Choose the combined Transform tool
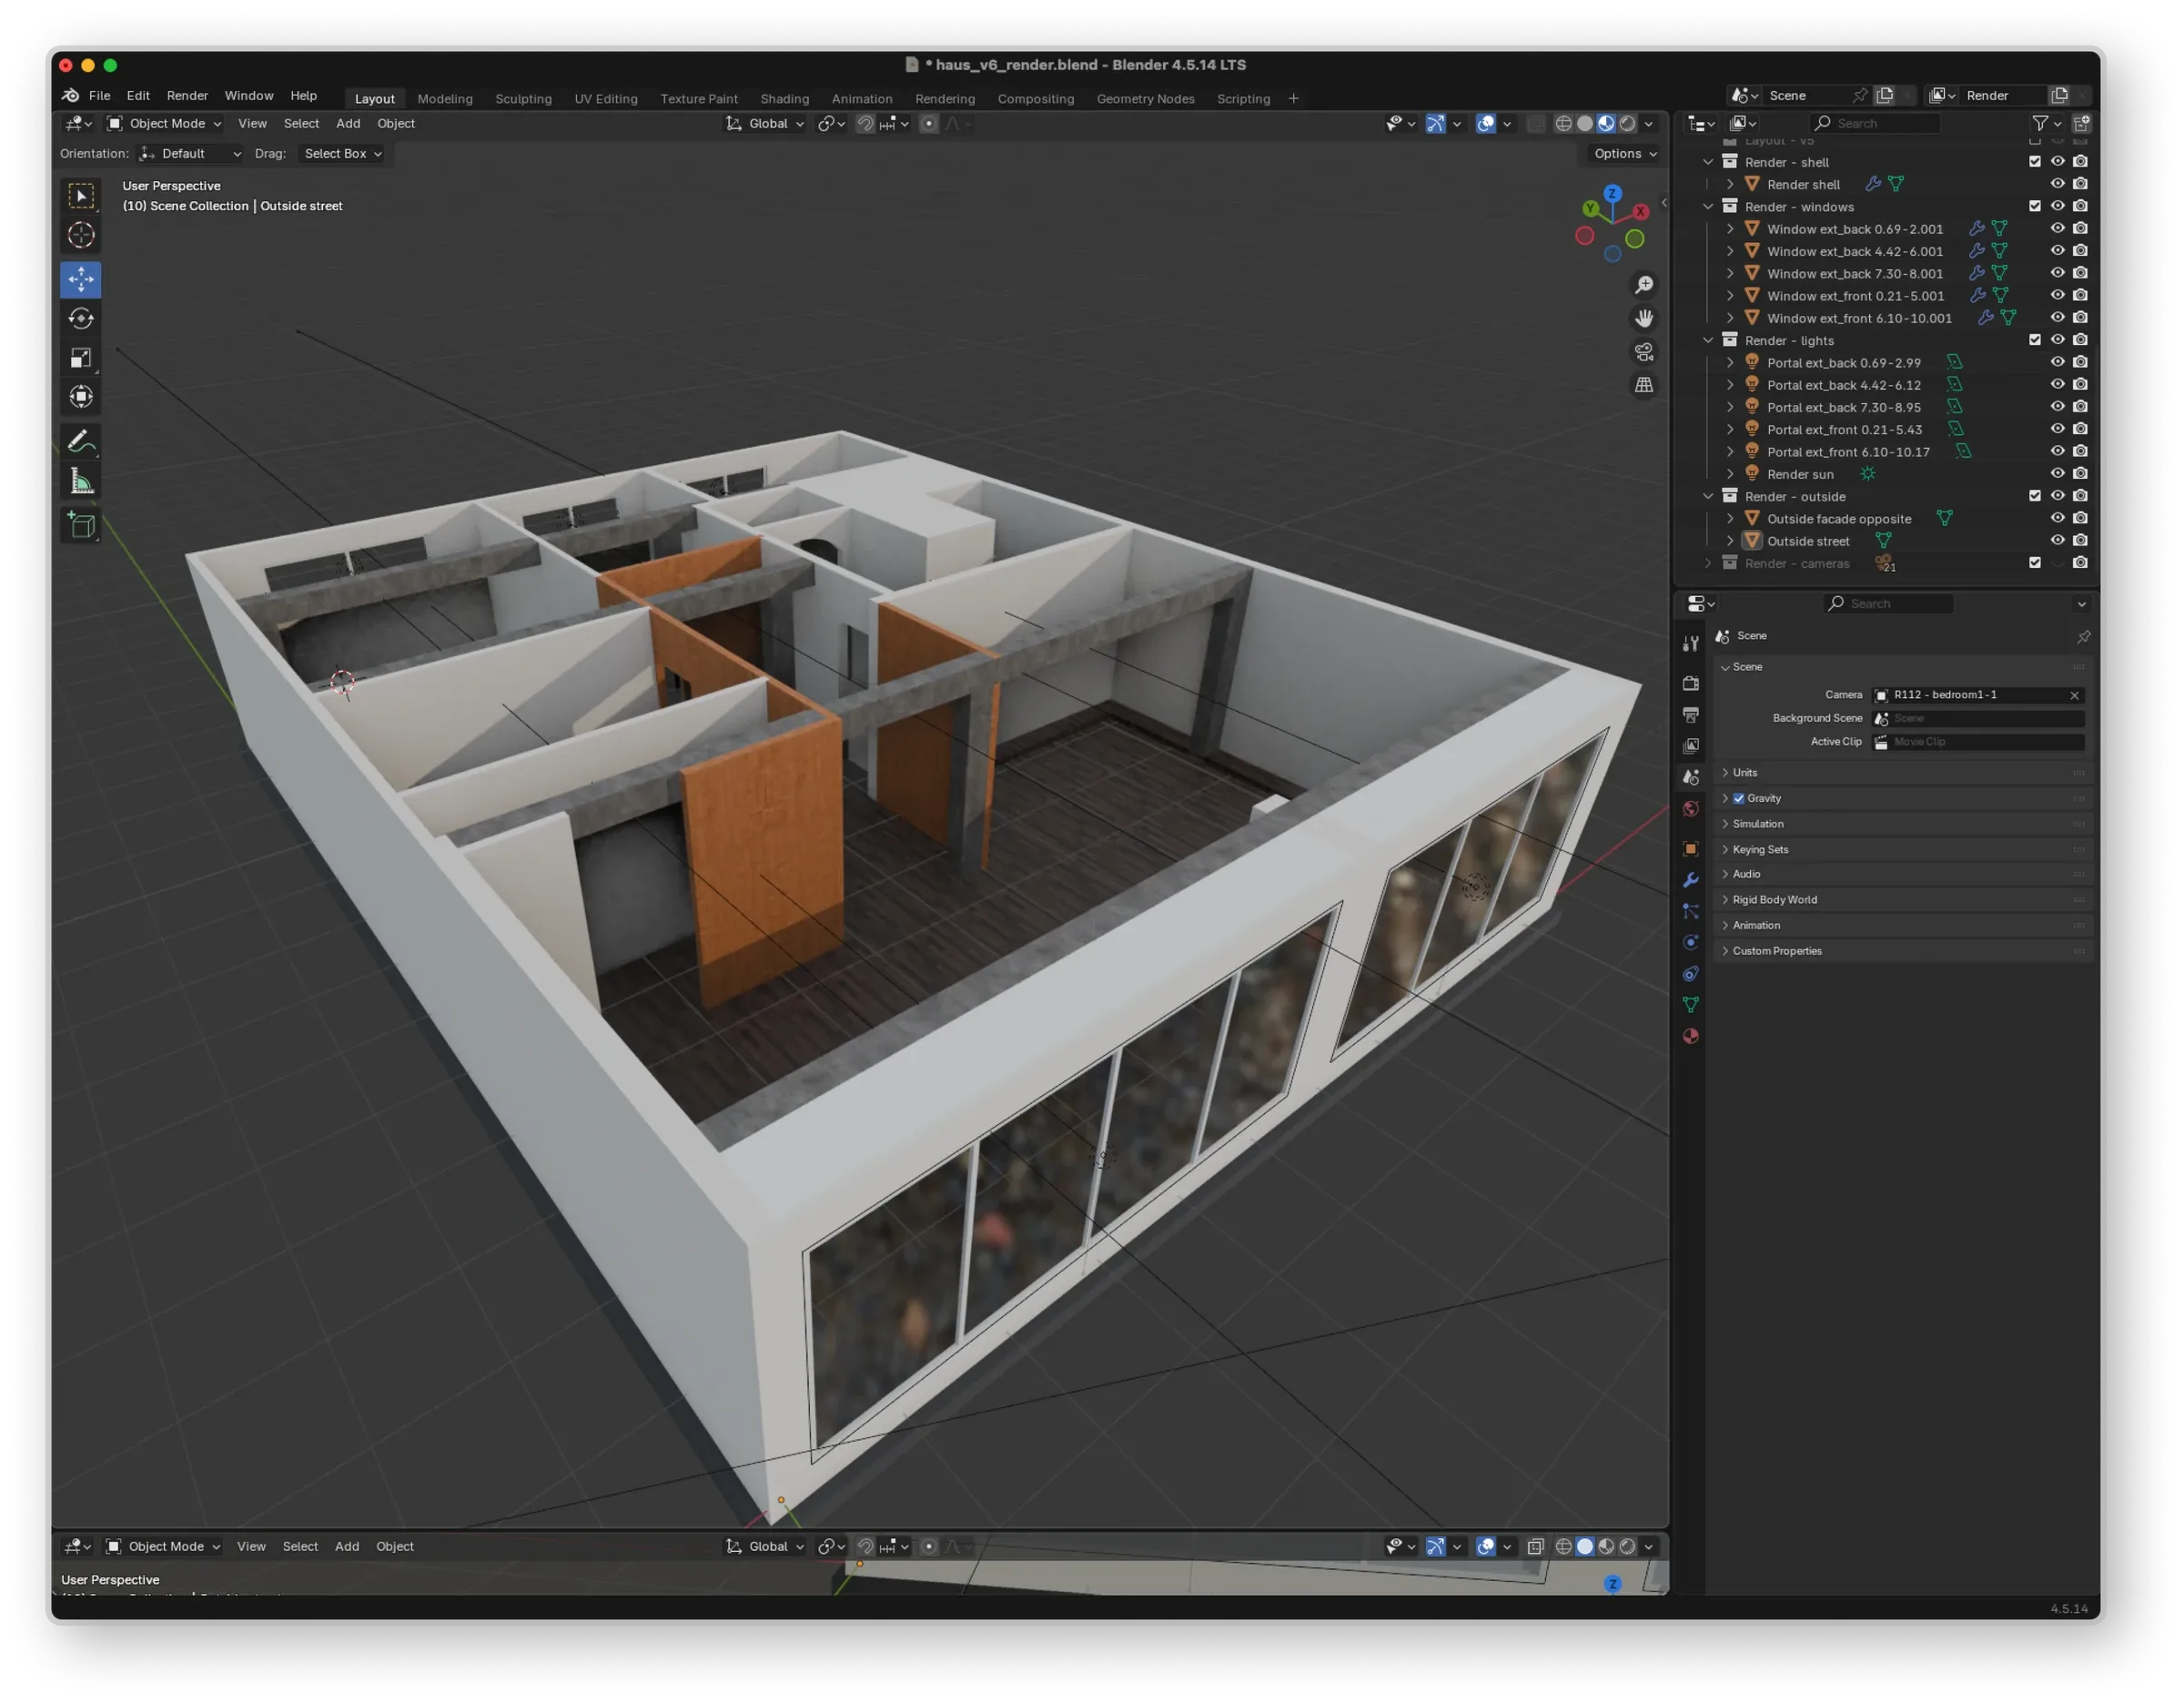Image resolution: width=2184 pixels, height=1703 pixels. pos(81,397)
